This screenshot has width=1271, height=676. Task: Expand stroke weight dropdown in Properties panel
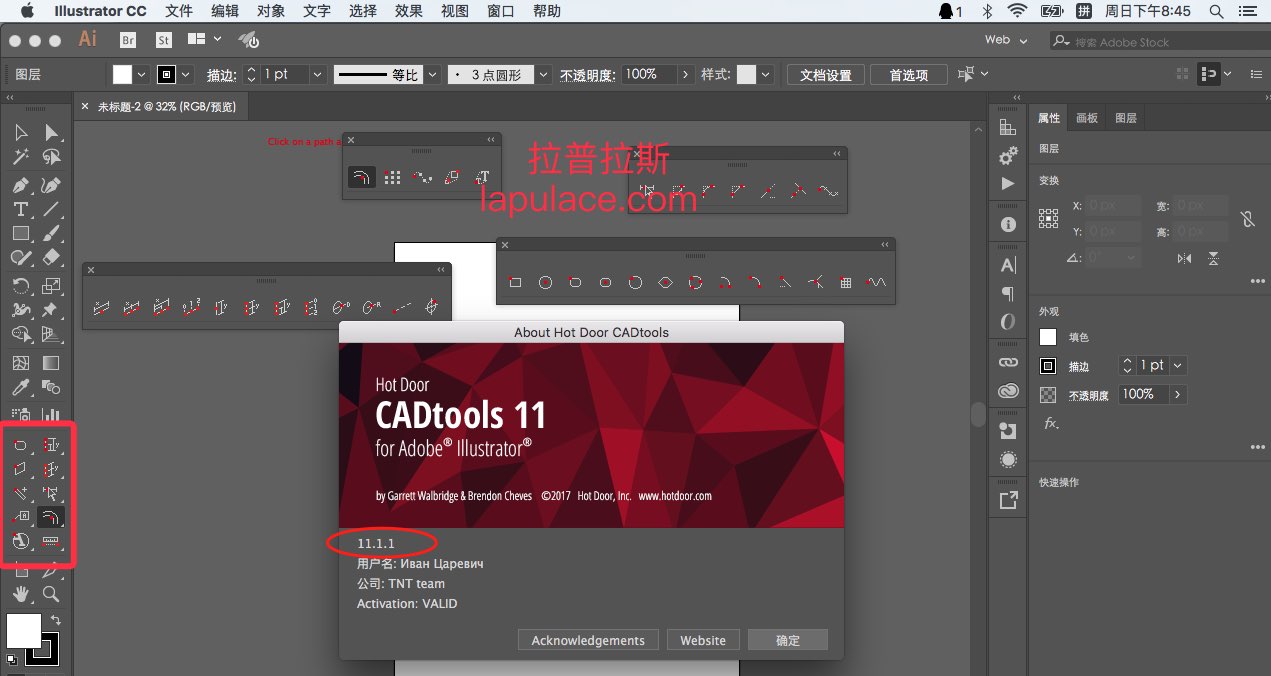(1177, 366)
